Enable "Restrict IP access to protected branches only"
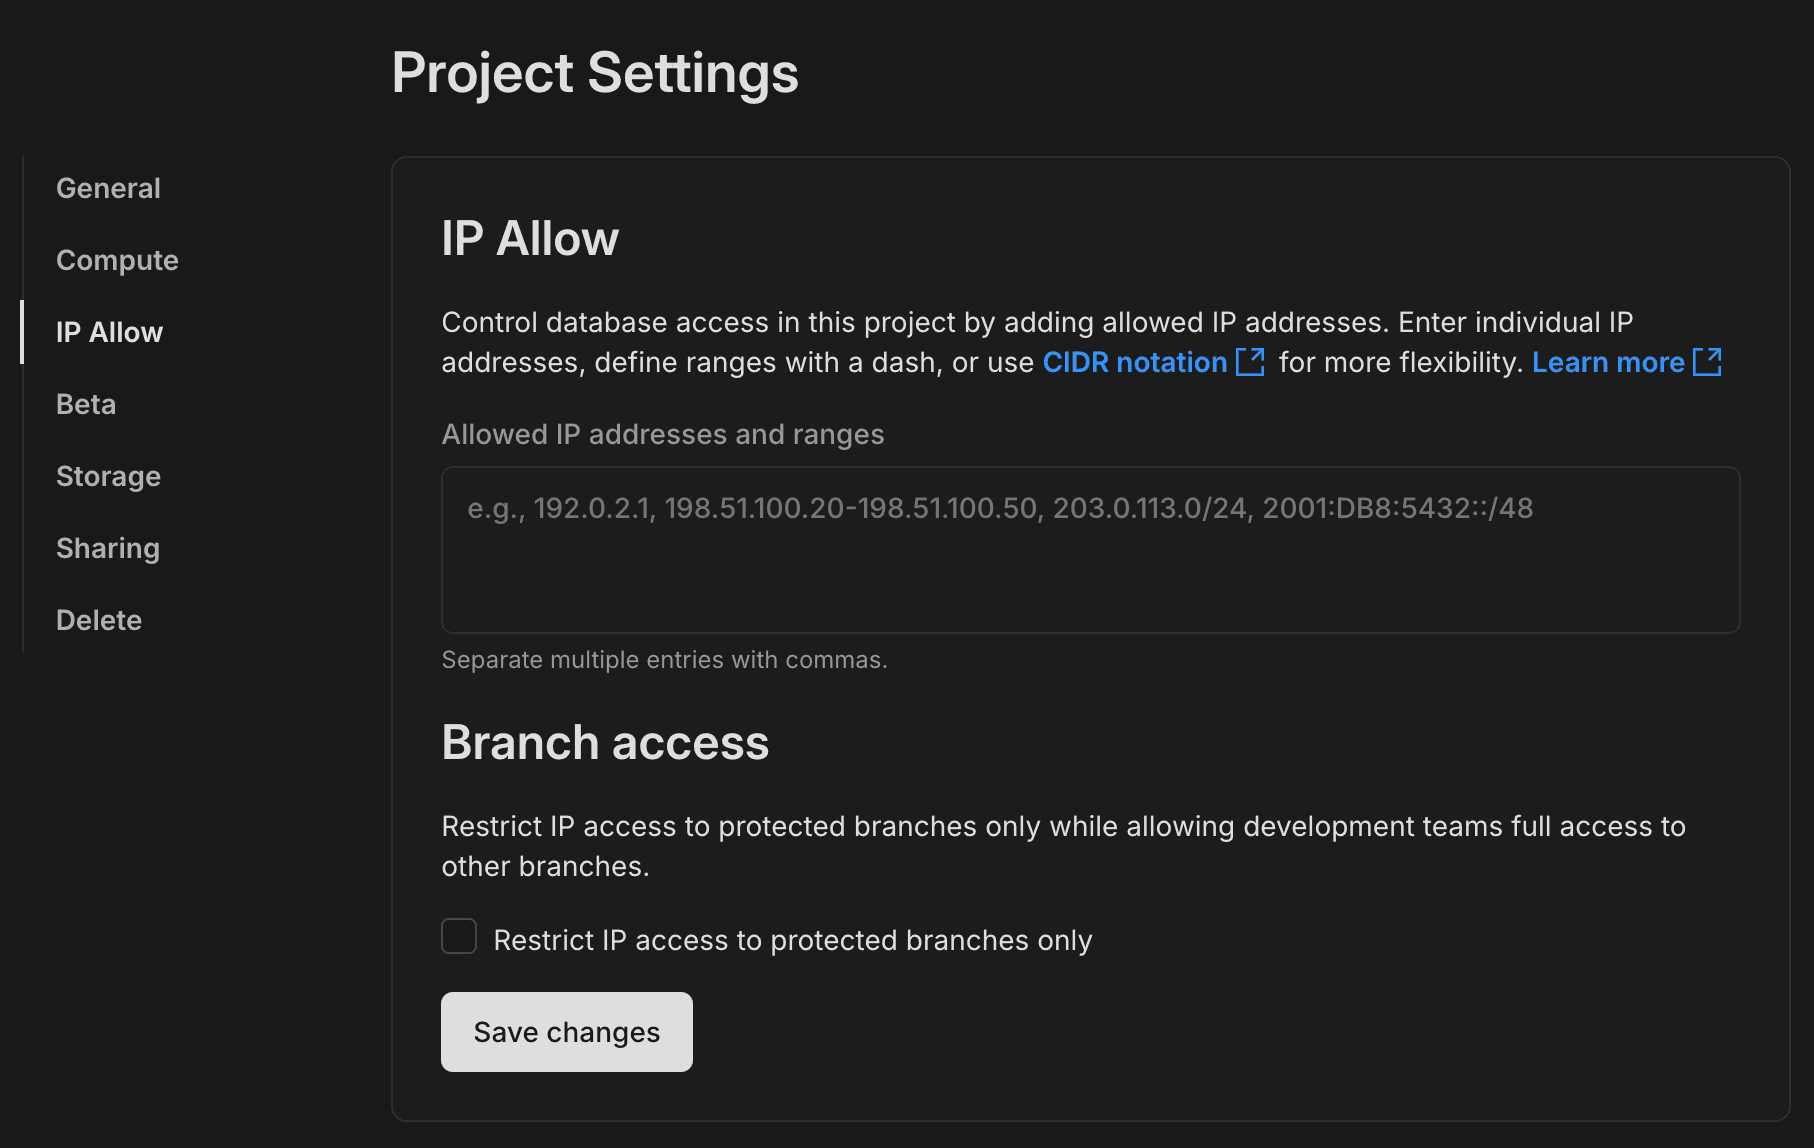1814x1148 pixels. pos(459,936)
